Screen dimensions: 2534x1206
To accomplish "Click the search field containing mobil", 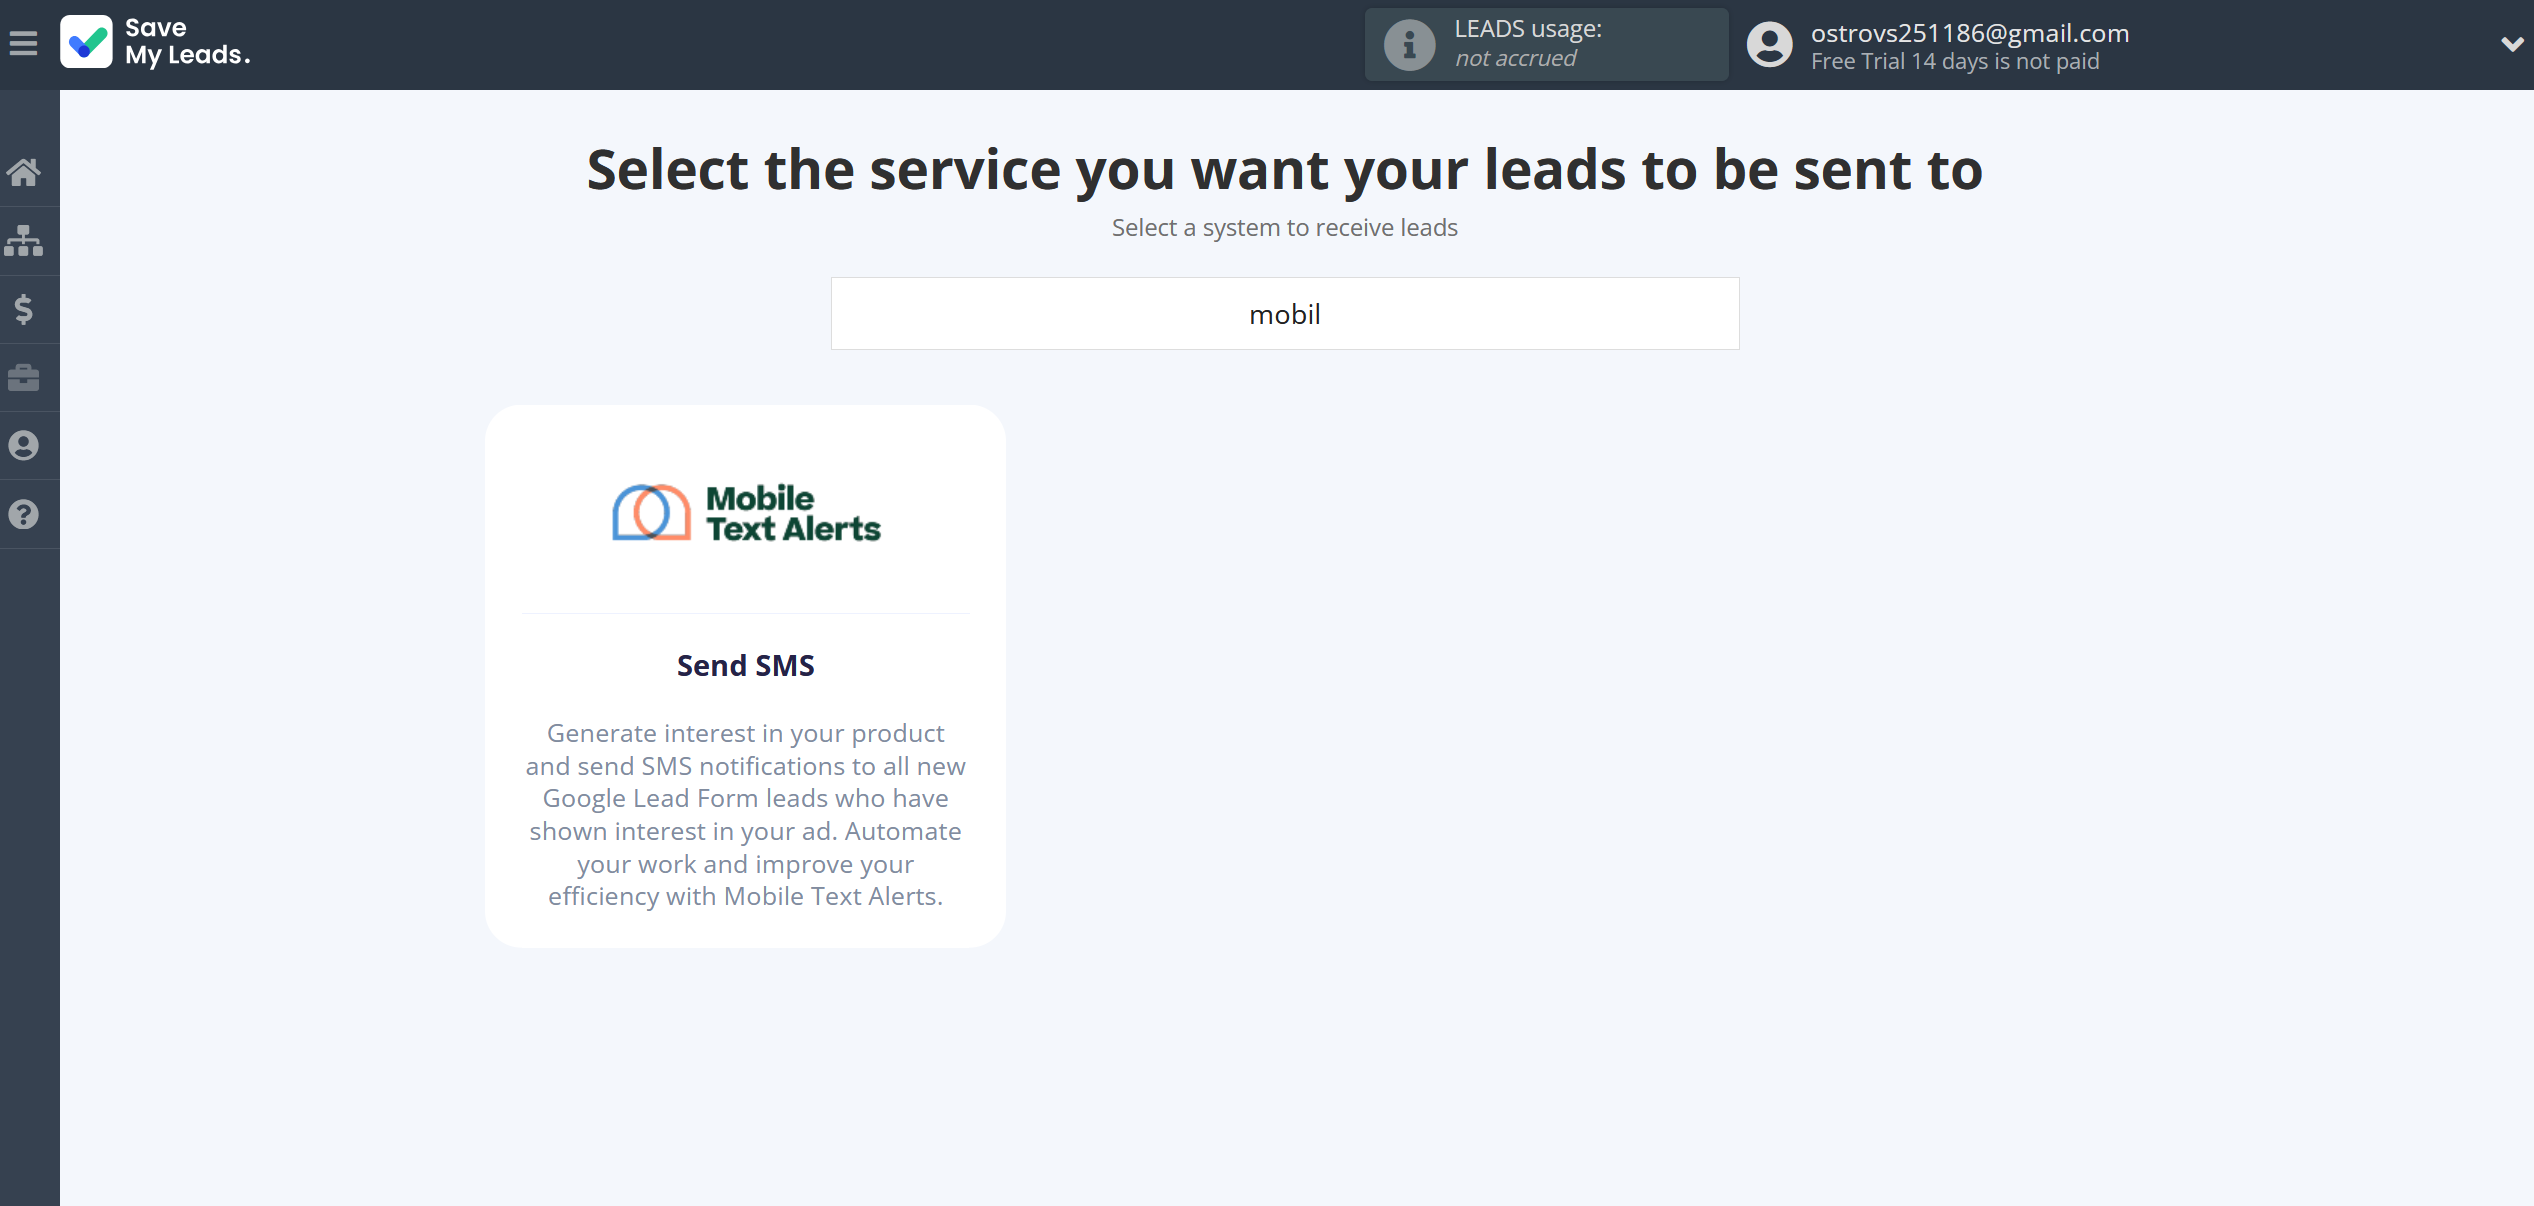I will [x=1285, y=314].
